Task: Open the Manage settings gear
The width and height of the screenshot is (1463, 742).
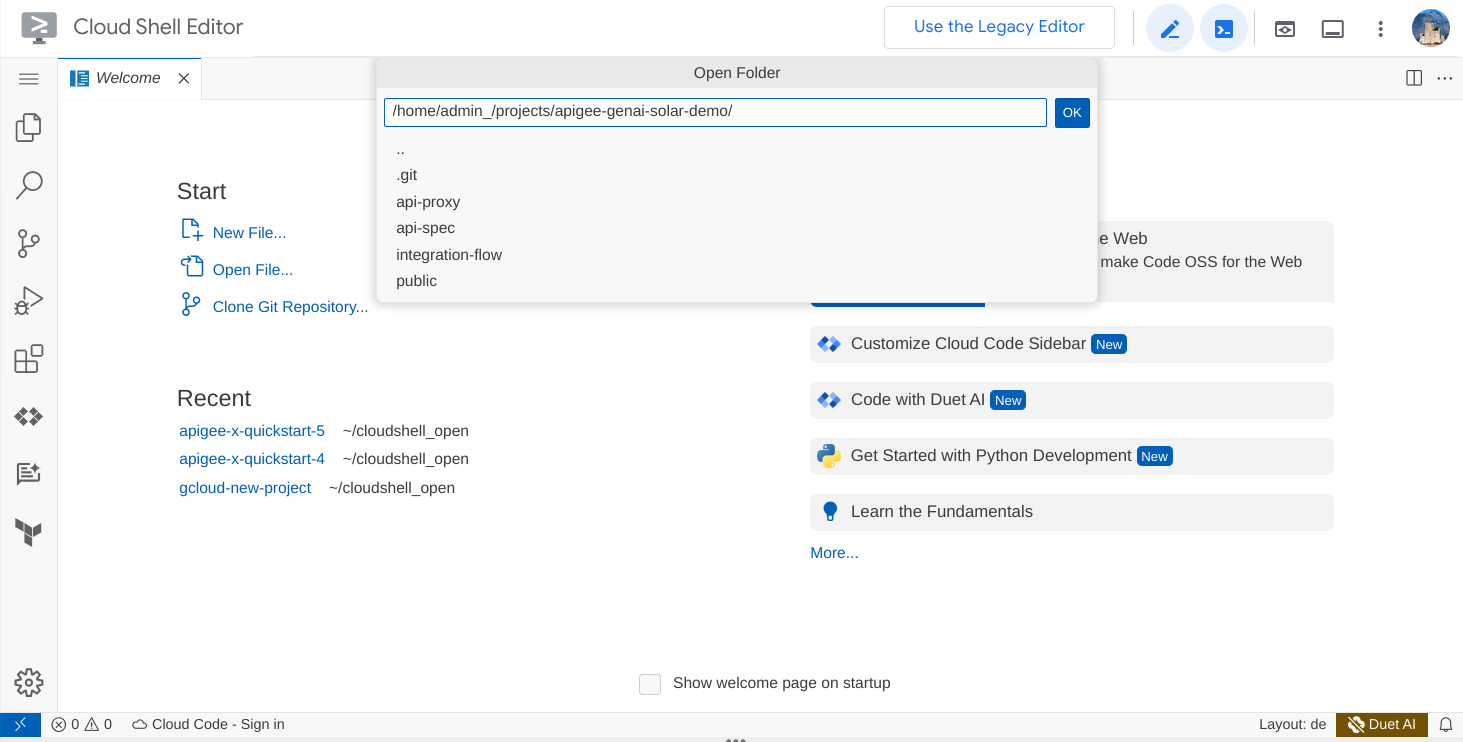Action: coord(29,683)
